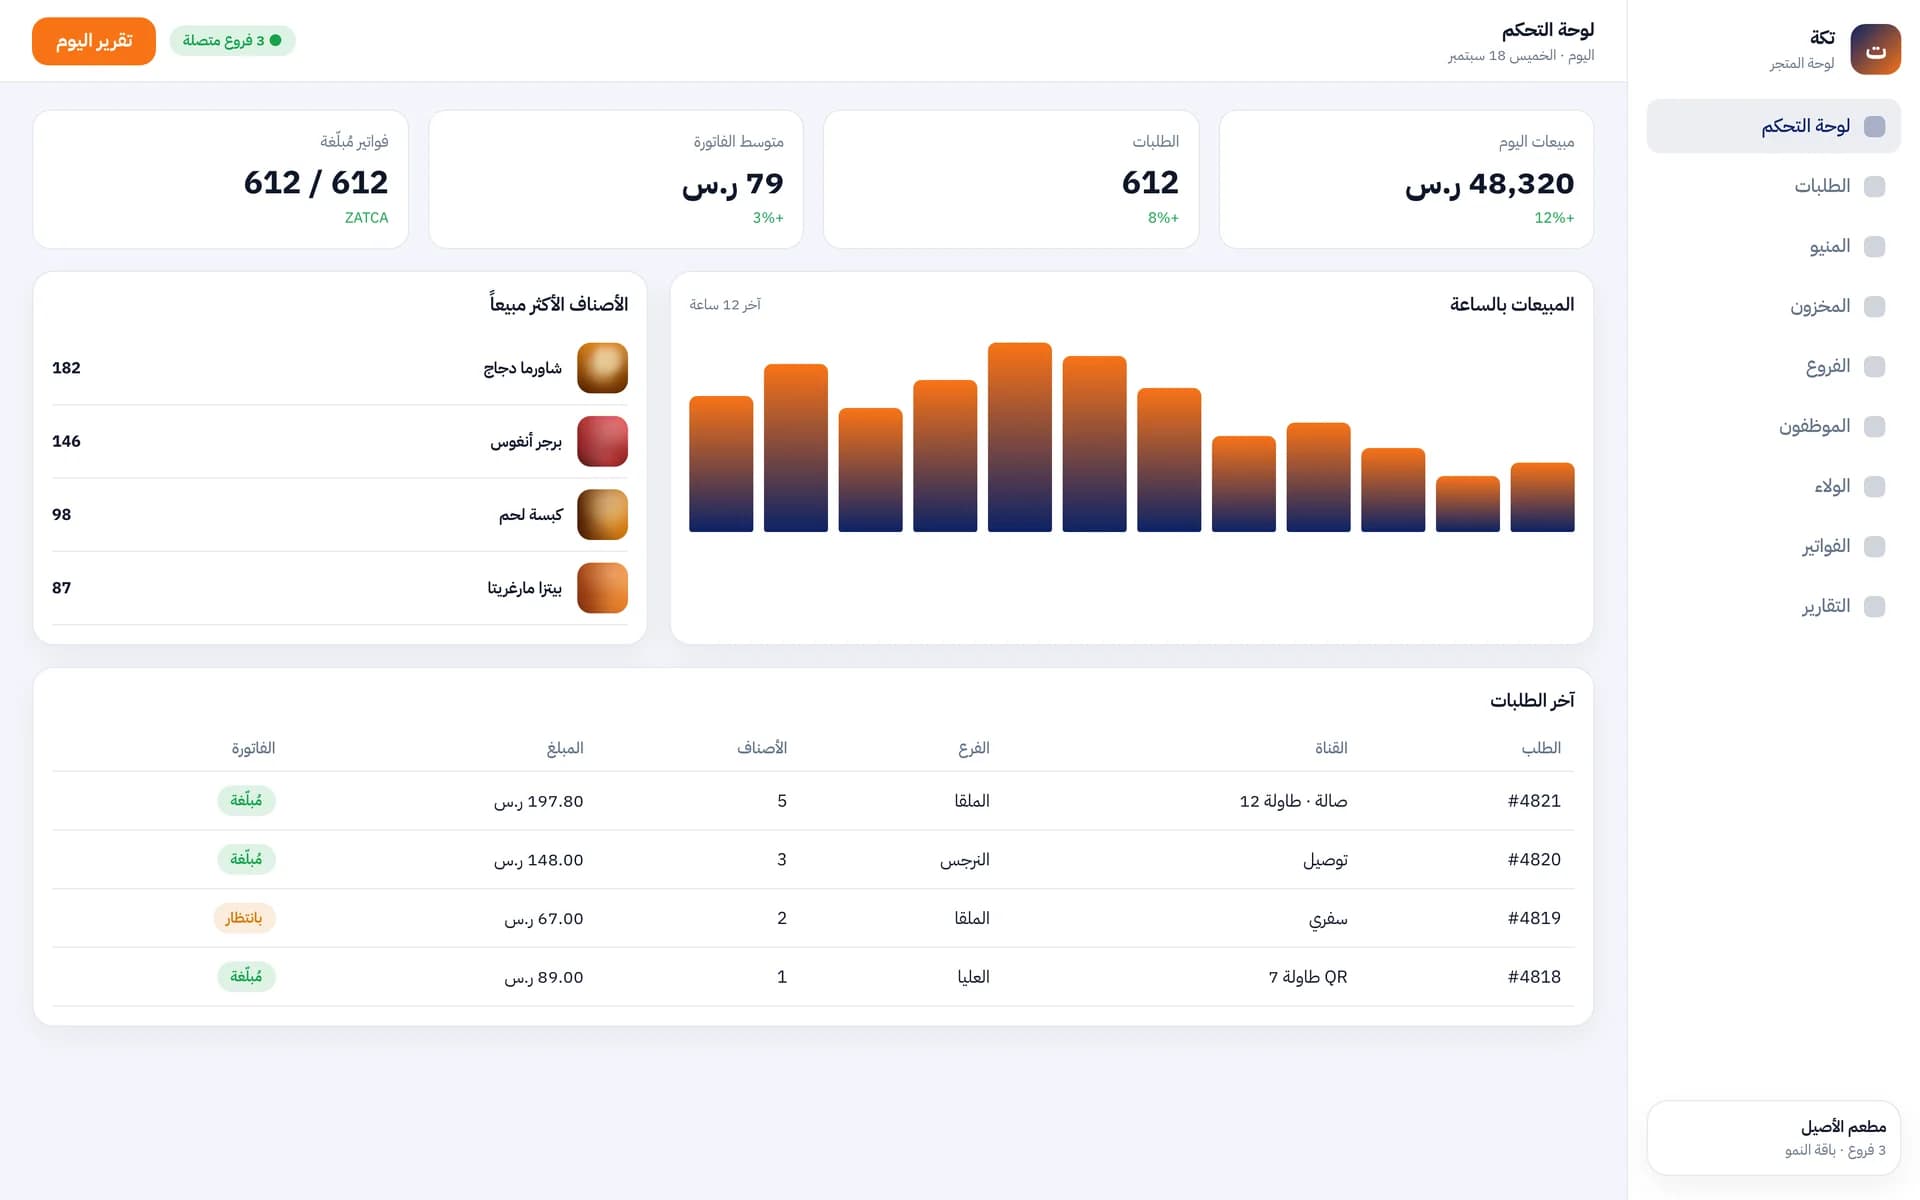Click the icon beside الموظفون in the sidebar
Screen dimensions: 1920x1200
(x=1875, y=426)
